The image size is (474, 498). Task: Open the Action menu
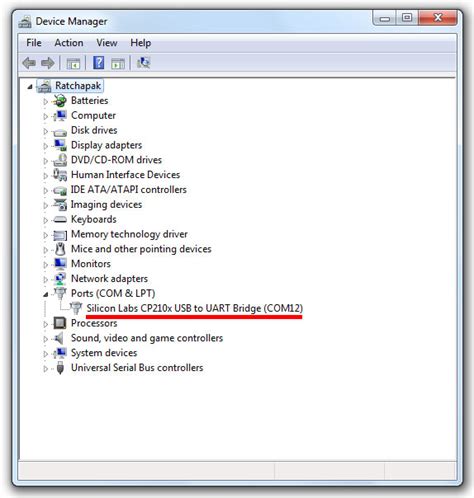tap(69, 43)
